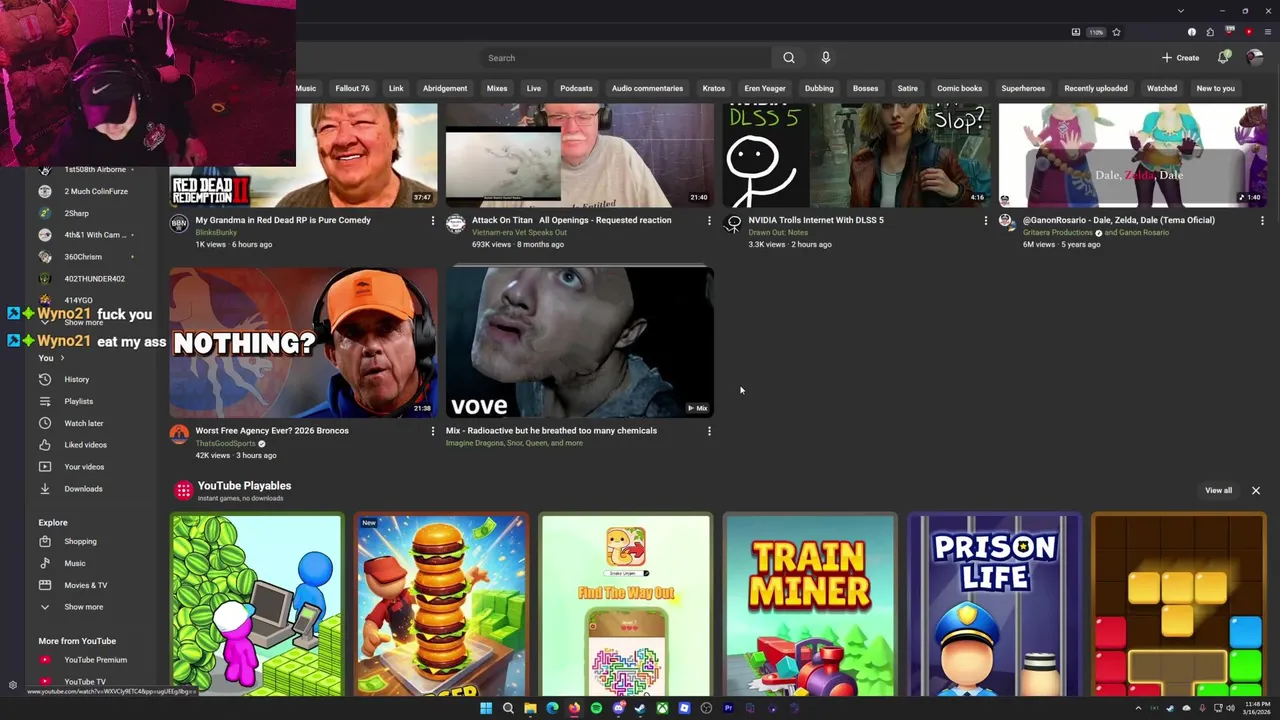The image size is (1280, 720).
Task: Open the account avatar menu
Action: click(x=1255, y=58)
